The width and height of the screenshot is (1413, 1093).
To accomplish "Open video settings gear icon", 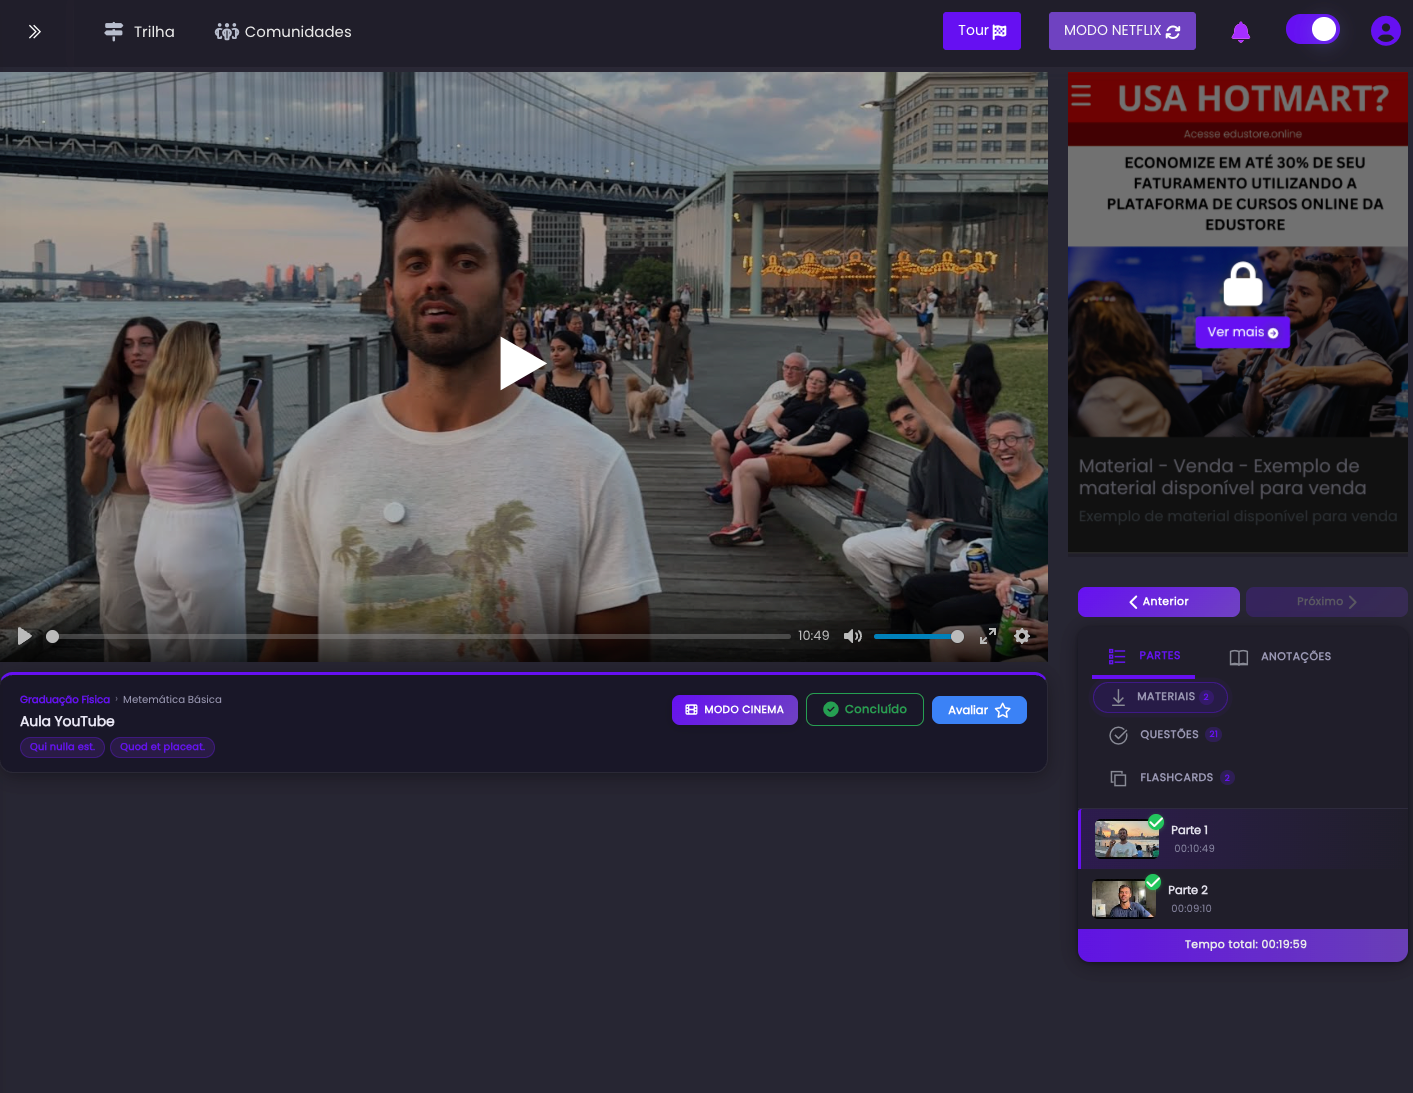I will point(1022,636).
